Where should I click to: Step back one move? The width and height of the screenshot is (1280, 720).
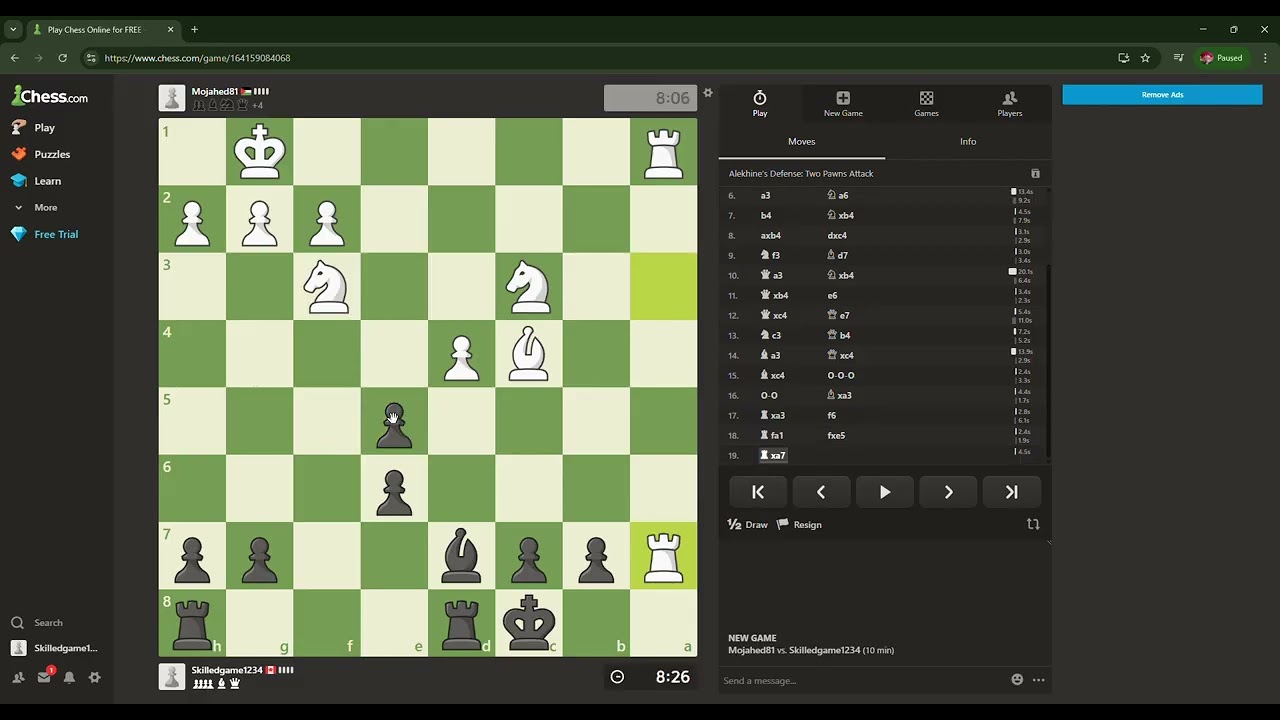point(821,492)
